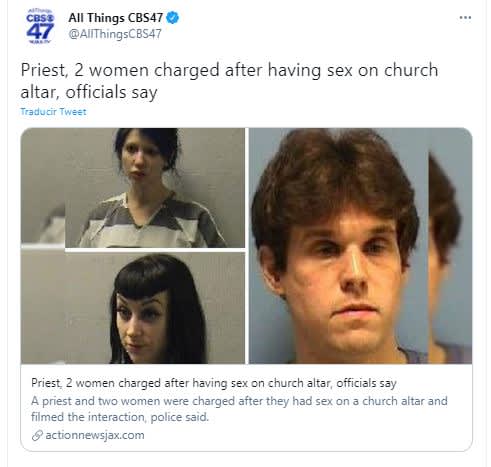Viewport: 491px width, 467px height.
Task: Click the Traducir Tweet link
Action: point(53,112)
